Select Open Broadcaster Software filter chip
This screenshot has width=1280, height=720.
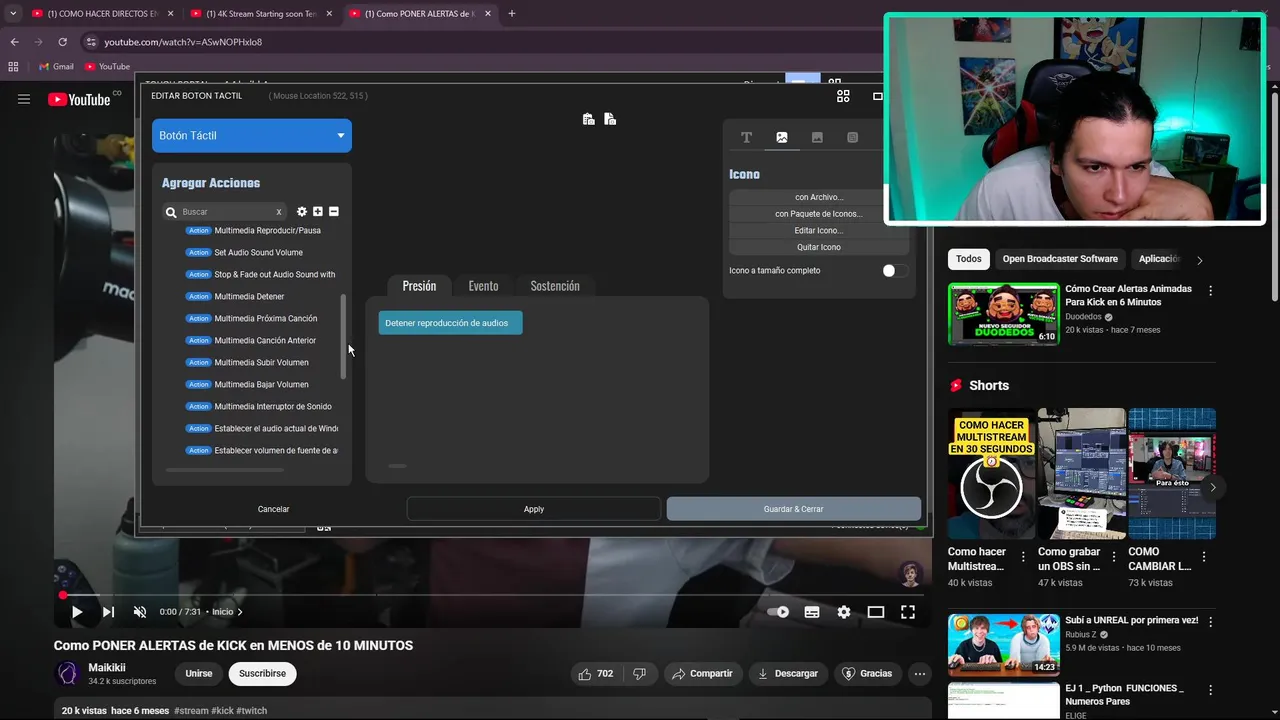point(1060,259)
